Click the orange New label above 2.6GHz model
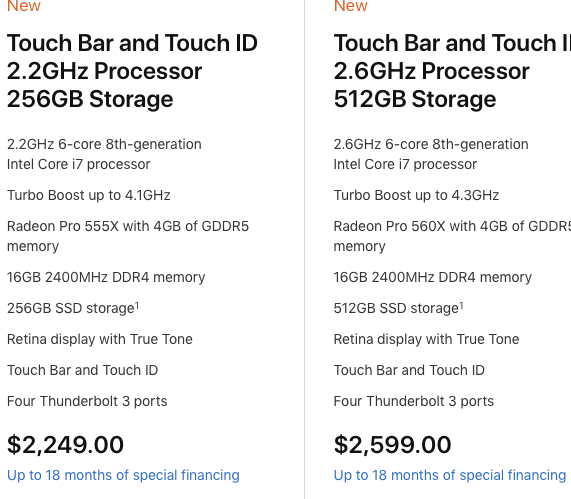The height and width of the screenshot is (499, 571). [351, 6]
